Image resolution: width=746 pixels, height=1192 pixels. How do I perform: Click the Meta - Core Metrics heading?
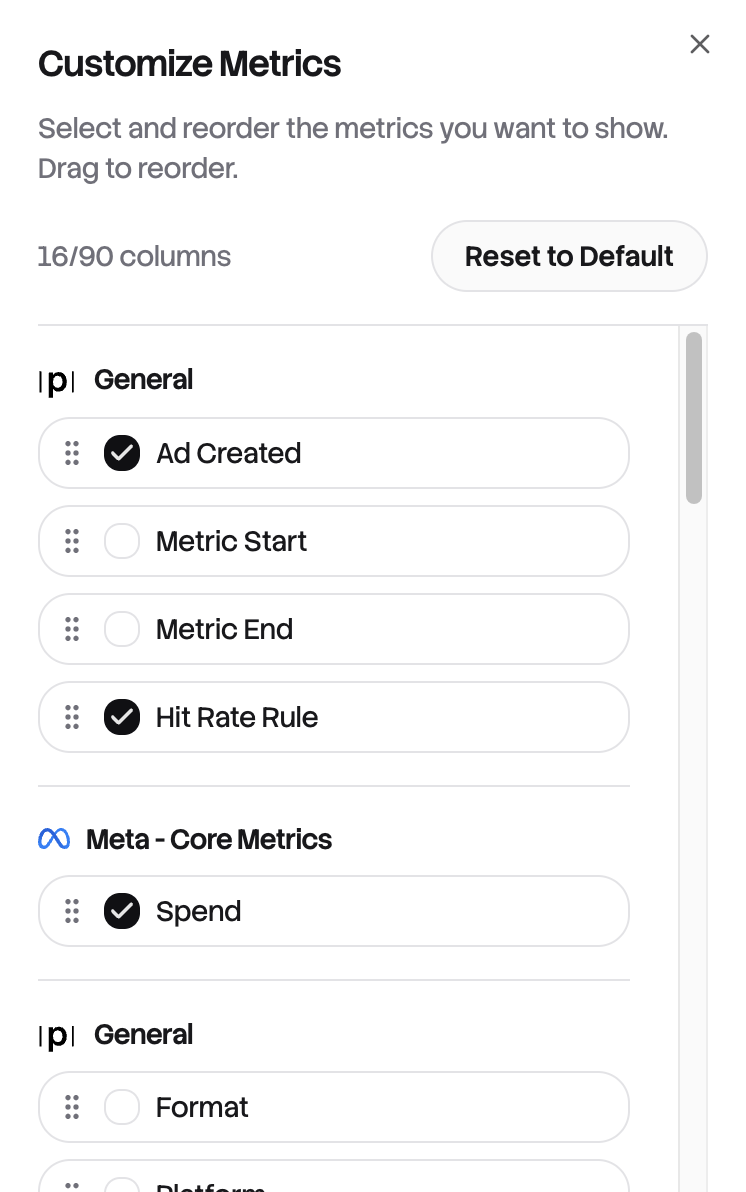pyautogui.click(x=209, y=839)
